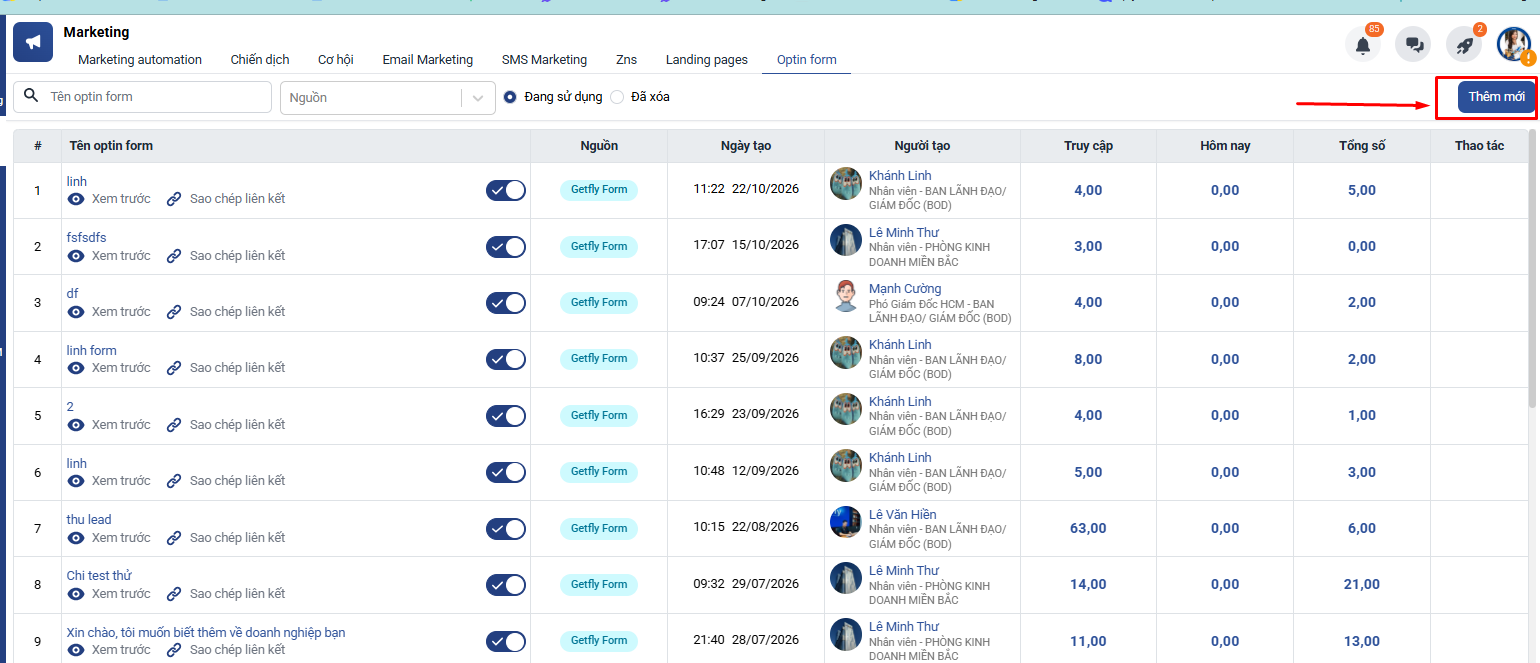Disable the 'df' form switch
The height and width of the screenshot is (663, 1540).
pyautogui.click(x=506, y=303)
